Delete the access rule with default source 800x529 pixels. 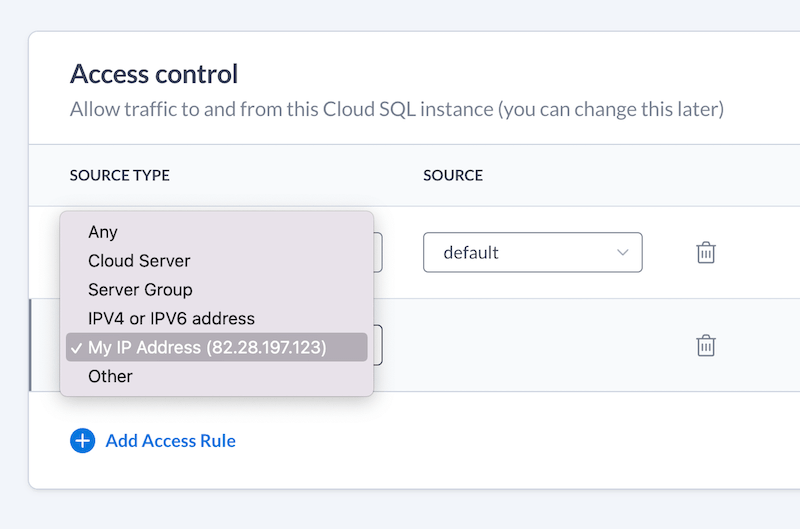pyautogui.click(x=706, y=253)
